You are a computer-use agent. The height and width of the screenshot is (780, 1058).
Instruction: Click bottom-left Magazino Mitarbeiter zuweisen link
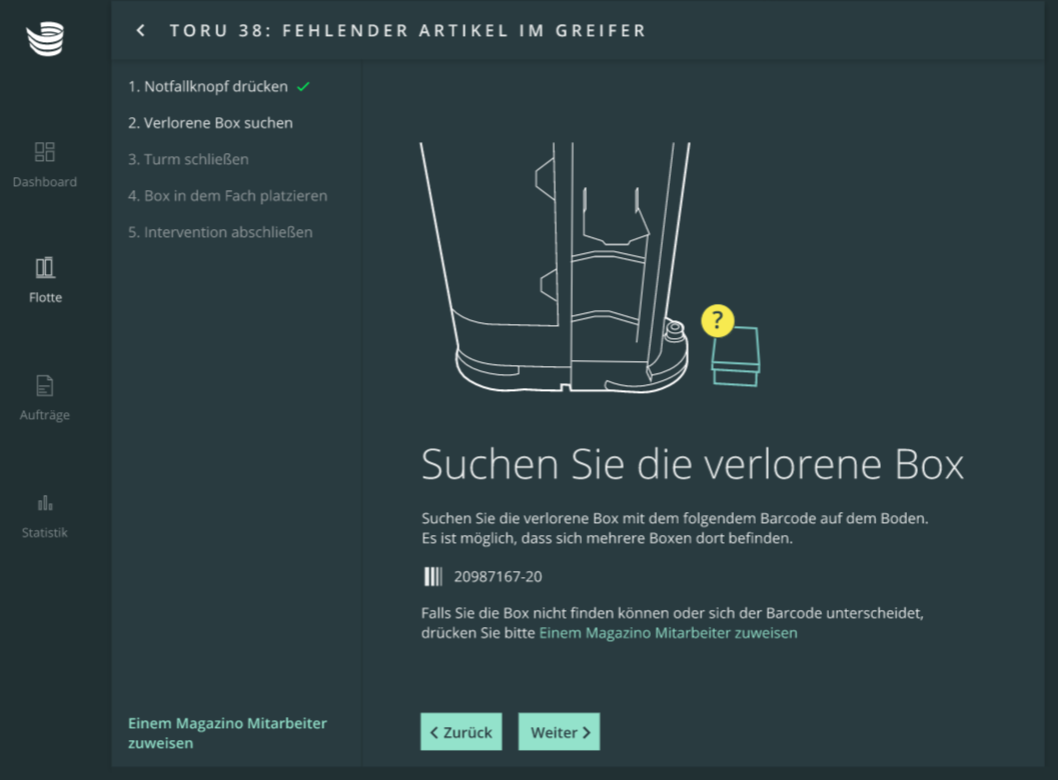click(x=227, y=732)
